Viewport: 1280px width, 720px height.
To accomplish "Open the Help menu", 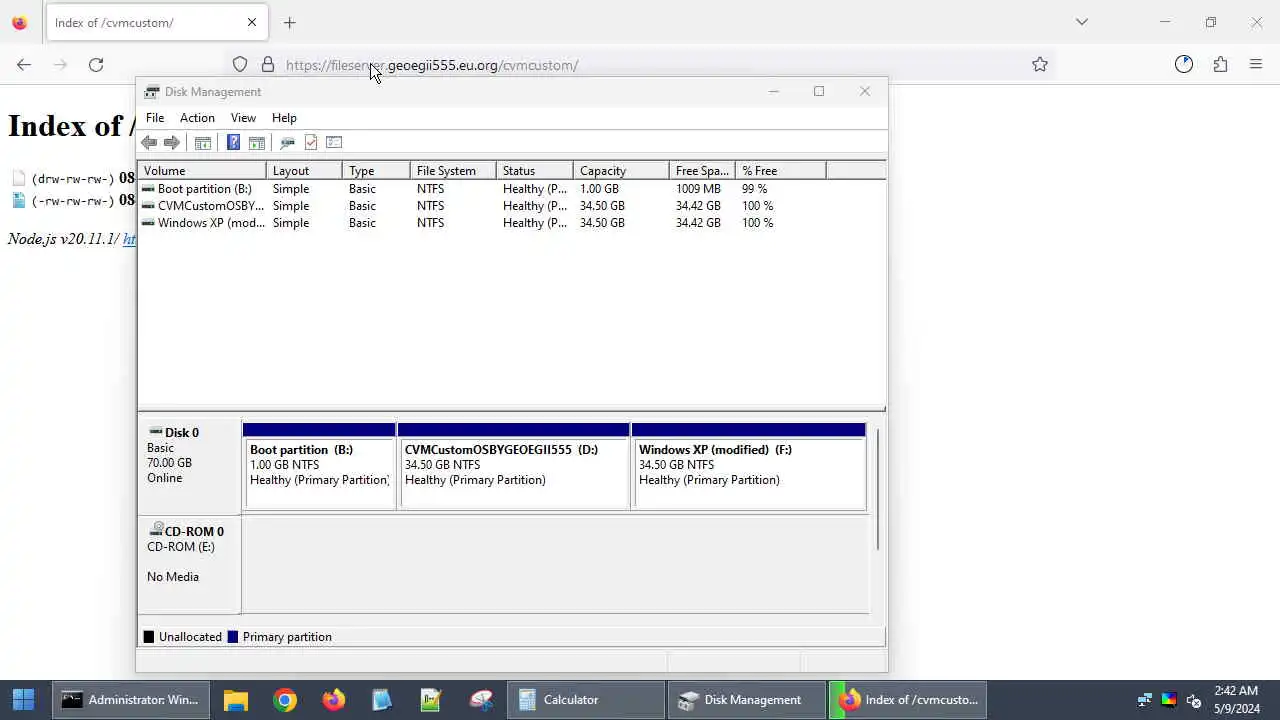I will (x=284, y=117).
